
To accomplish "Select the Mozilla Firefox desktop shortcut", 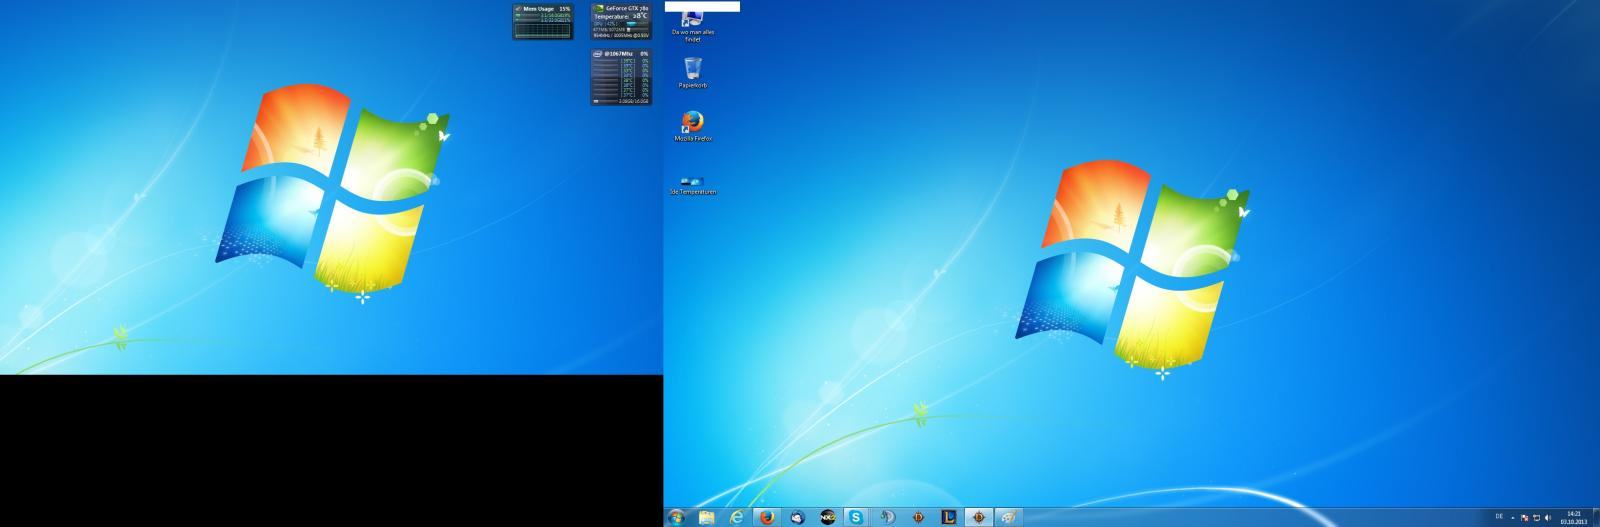I will [x=693, y=126].
